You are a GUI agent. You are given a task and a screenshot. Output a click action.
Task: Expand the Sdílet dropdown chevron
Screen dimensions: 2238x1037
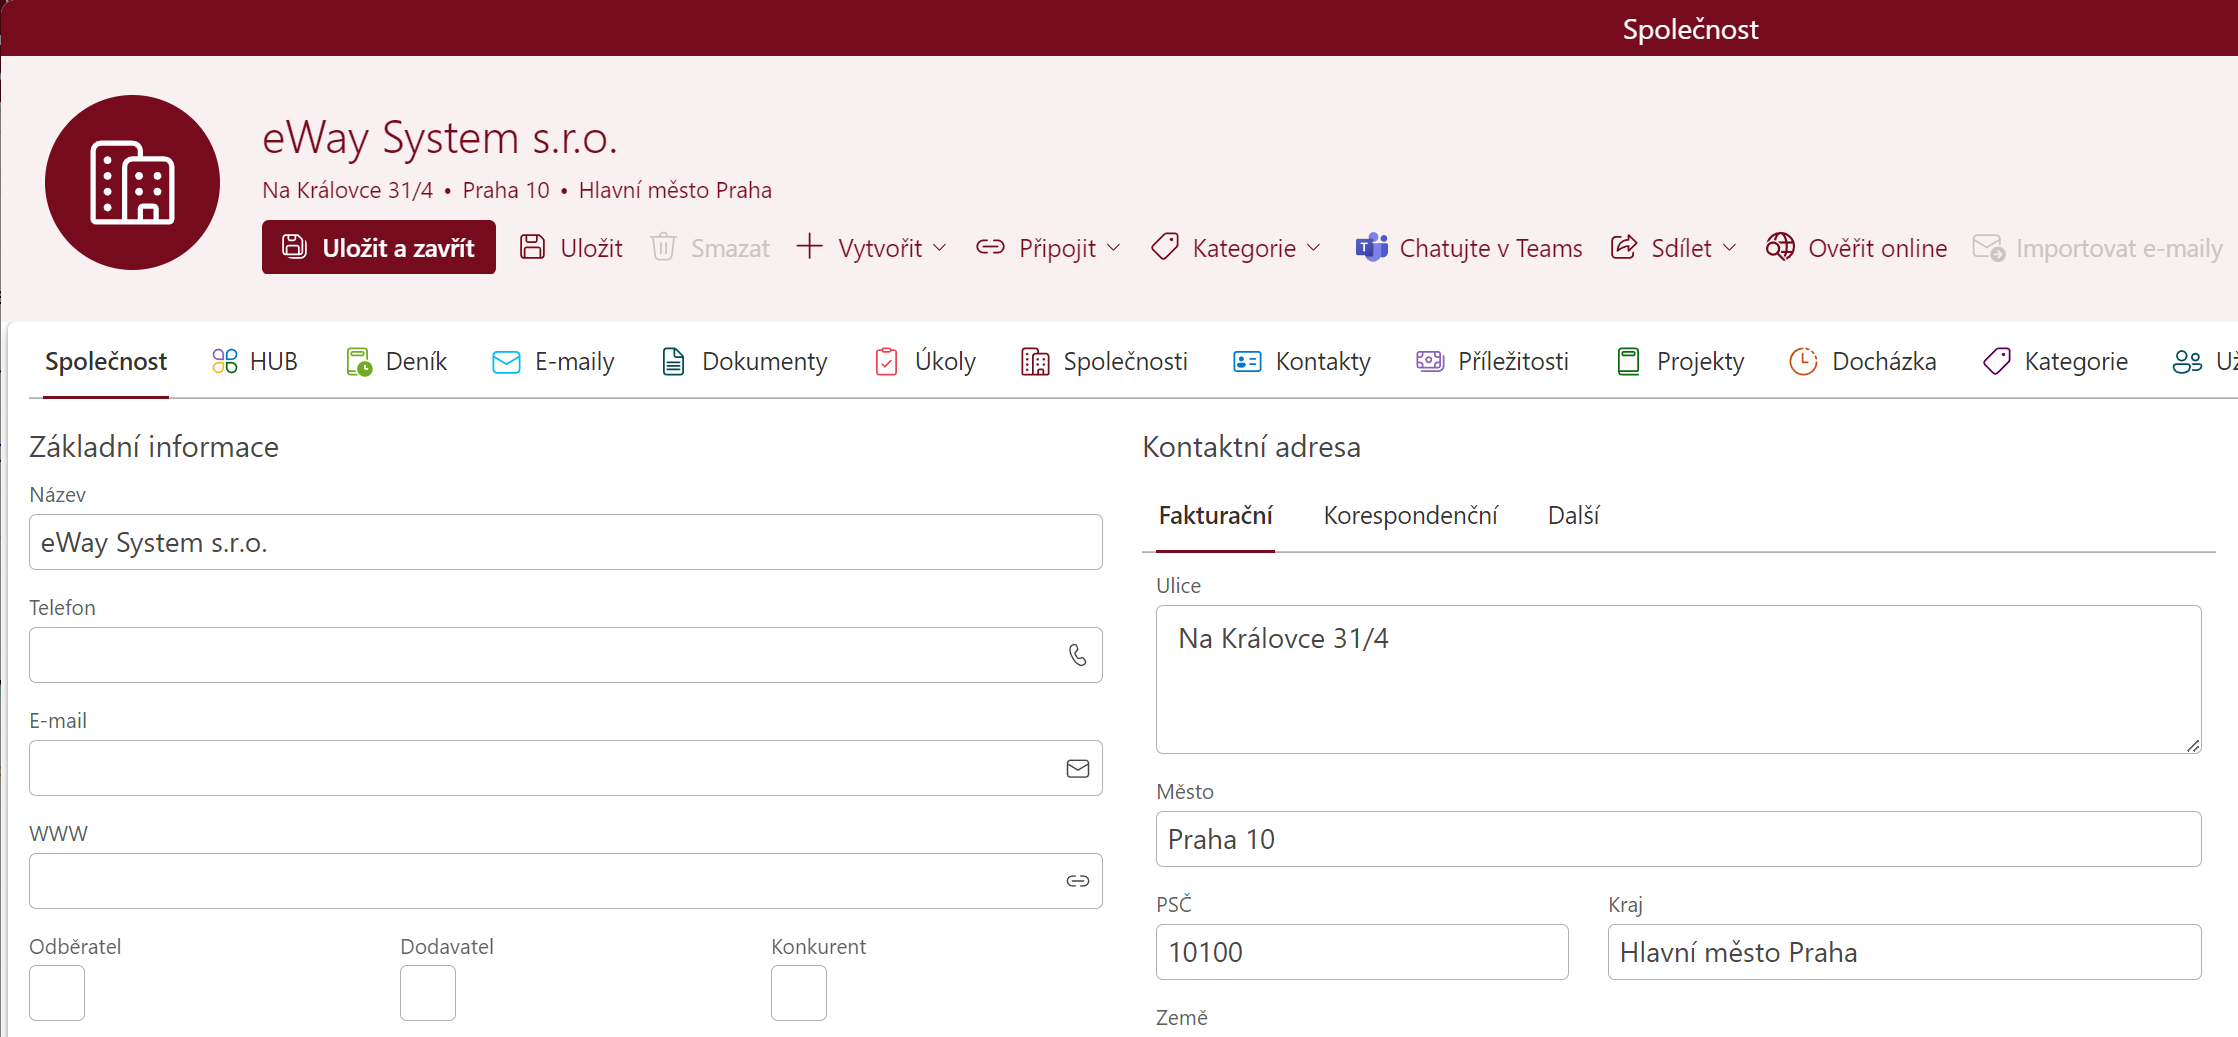(x=1730, y=248)
